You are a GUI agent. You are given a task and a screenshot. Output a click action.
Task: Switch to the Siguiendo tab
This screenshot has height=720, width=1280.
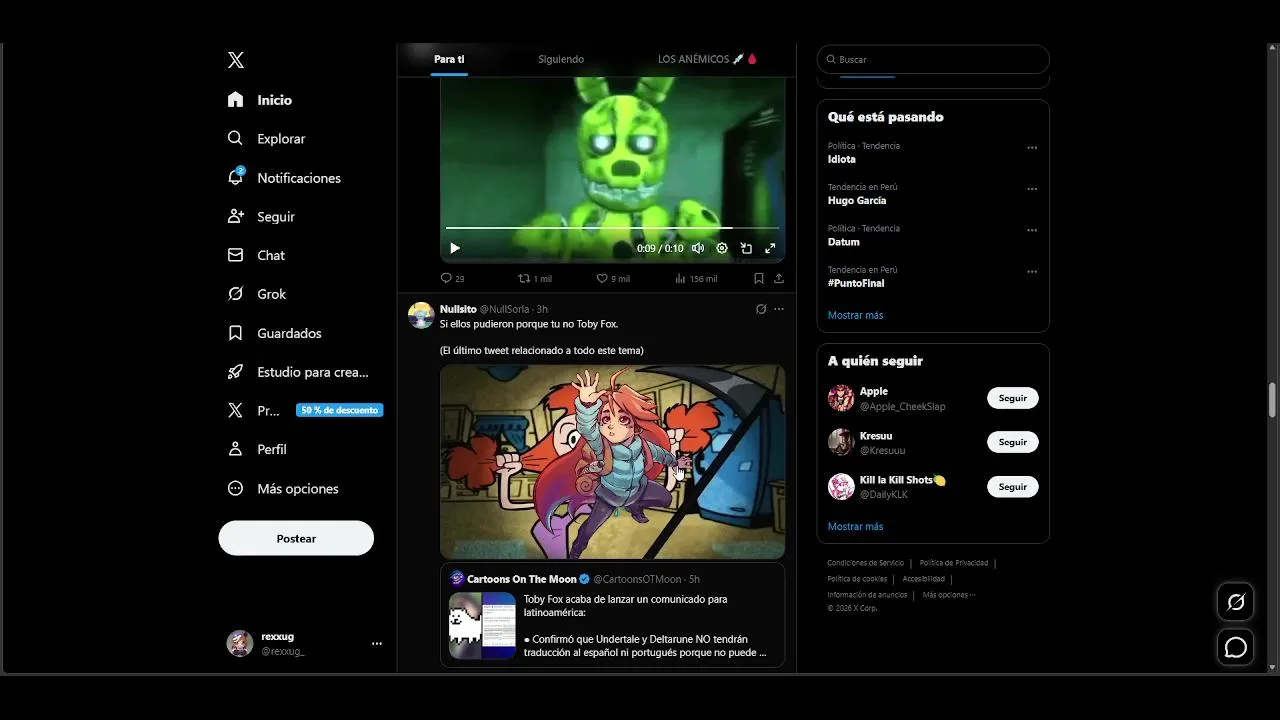click(561, 60)
